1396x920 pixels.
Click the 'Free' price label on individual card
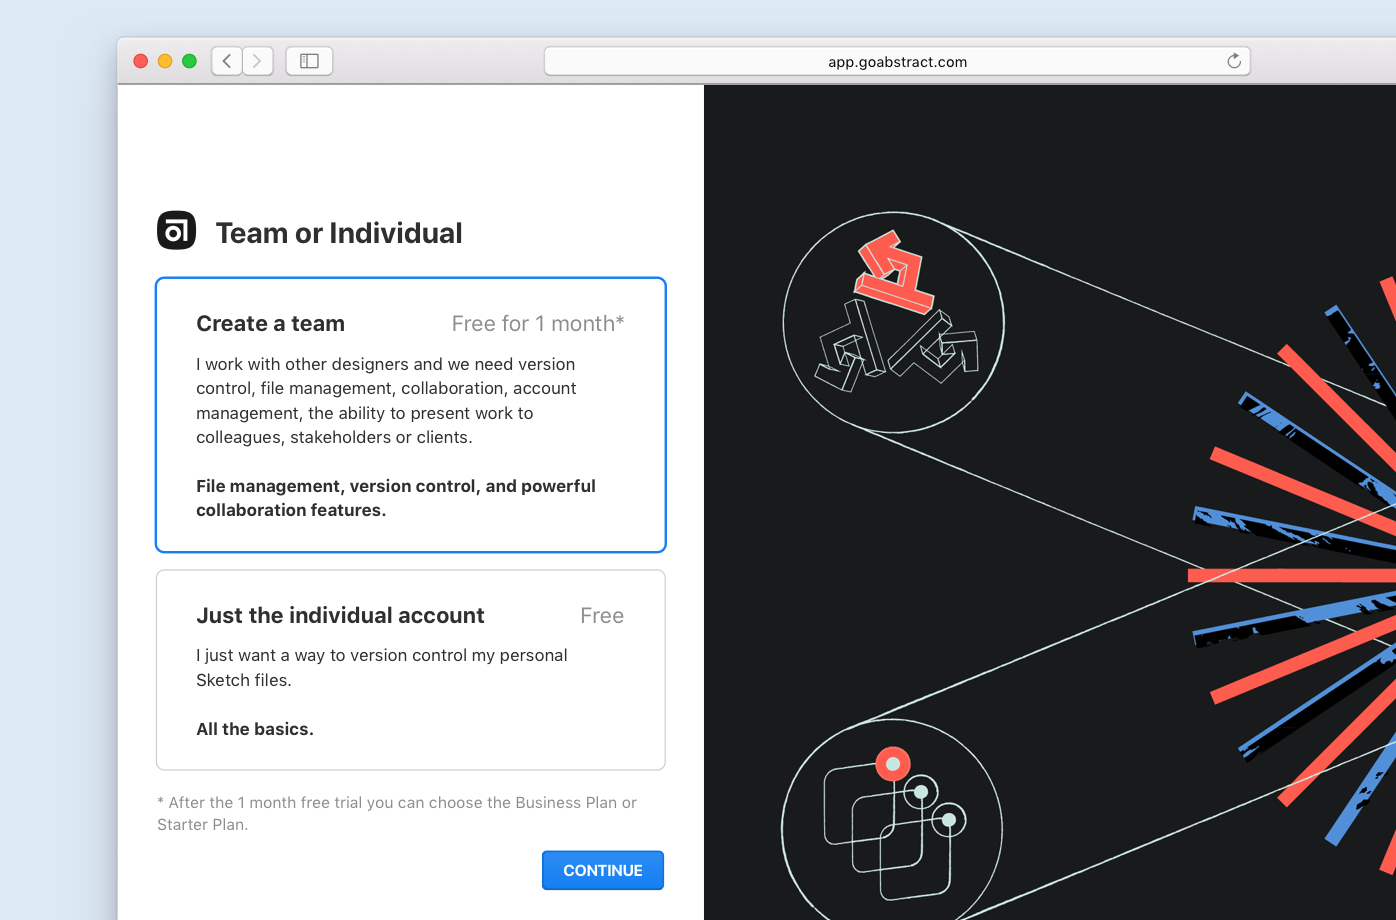602,616
